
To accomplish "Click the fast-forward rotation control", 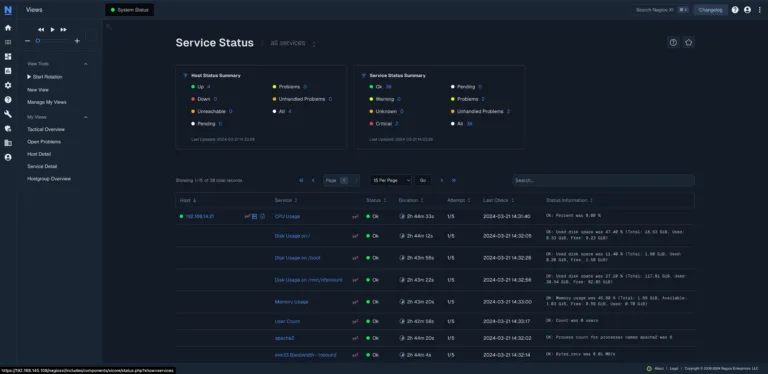I will (x=64, y=30).
